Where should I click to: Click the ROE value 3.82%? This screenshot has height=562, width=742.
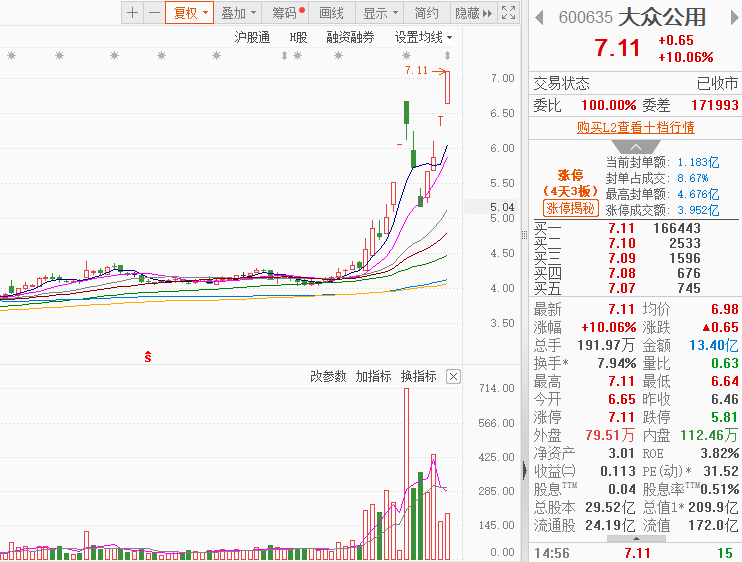(x=720, y=453)
